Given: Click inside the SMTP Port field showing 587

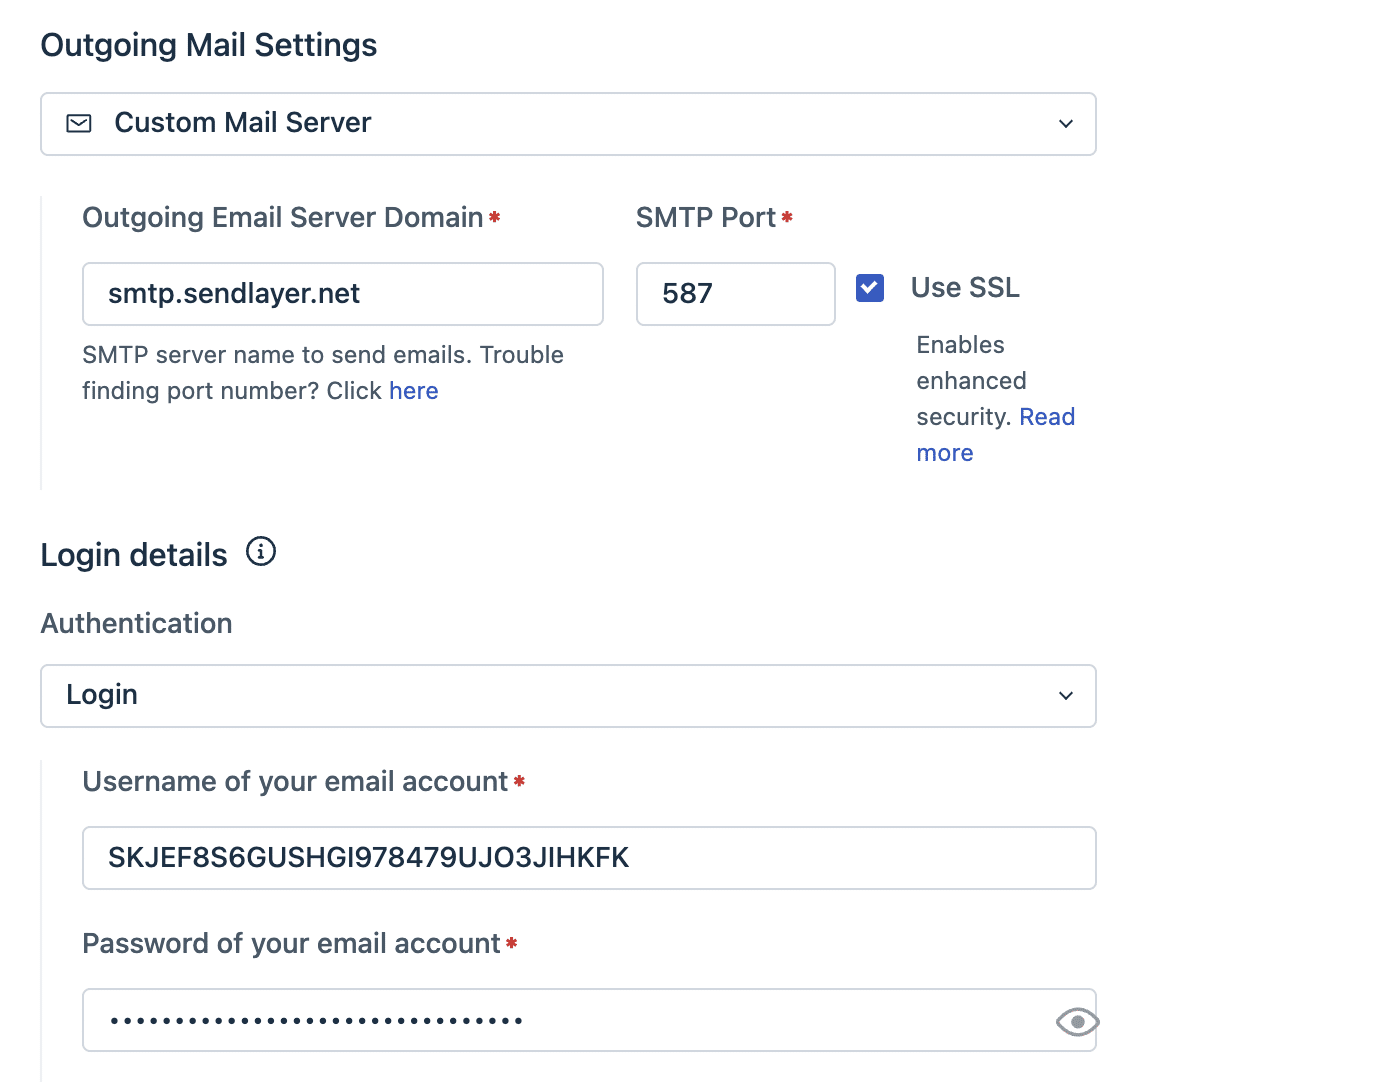Looking at the screenshot, I should tap(735, 293).
